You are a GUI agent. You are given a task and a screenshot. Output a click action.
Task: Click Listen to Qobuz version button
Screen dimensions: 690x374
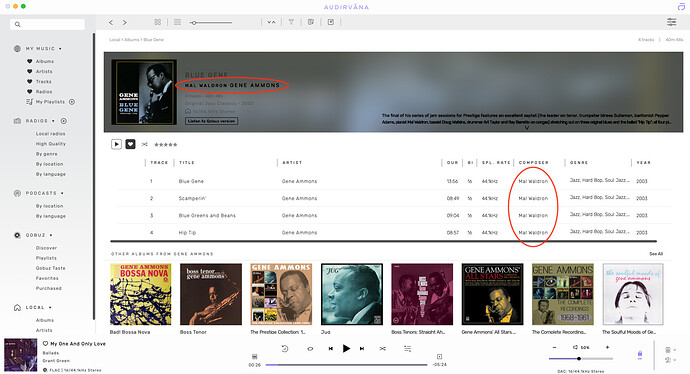212,121
